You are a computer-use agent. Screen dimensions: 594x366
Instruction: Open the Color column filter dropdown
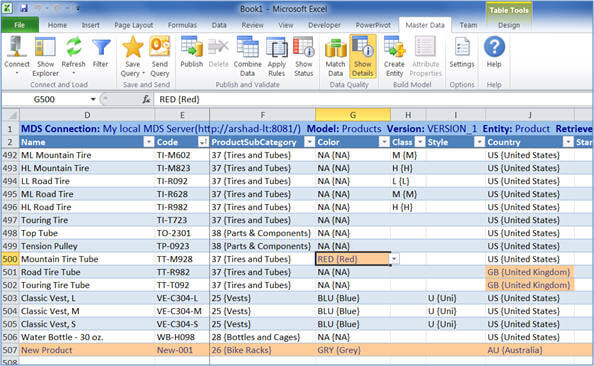tap(384, 142)
